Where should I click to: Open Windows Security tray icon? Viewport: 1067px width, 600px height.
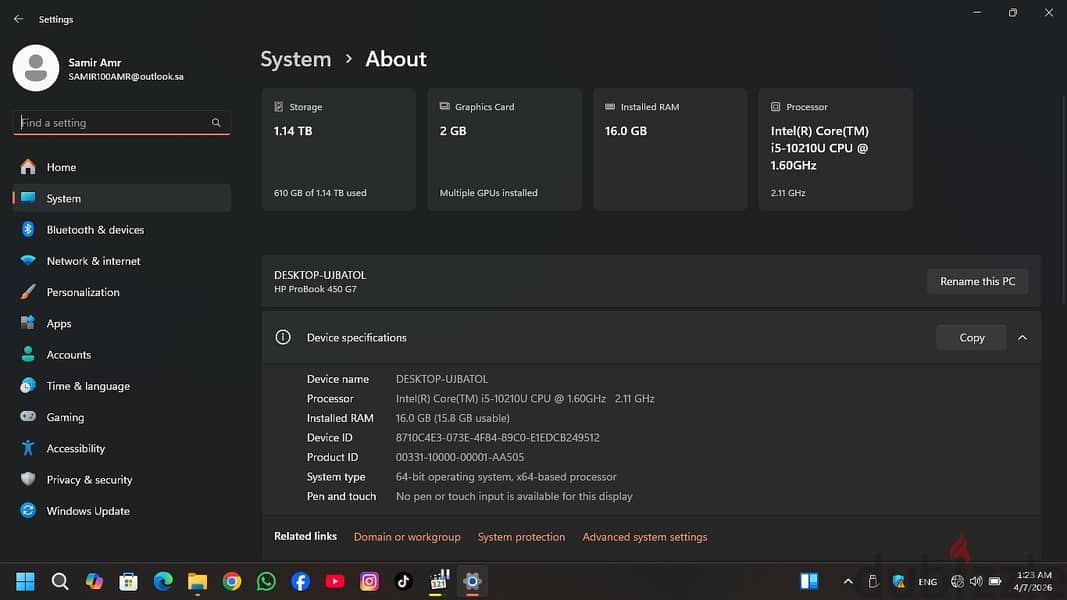(x=899, y=582)
